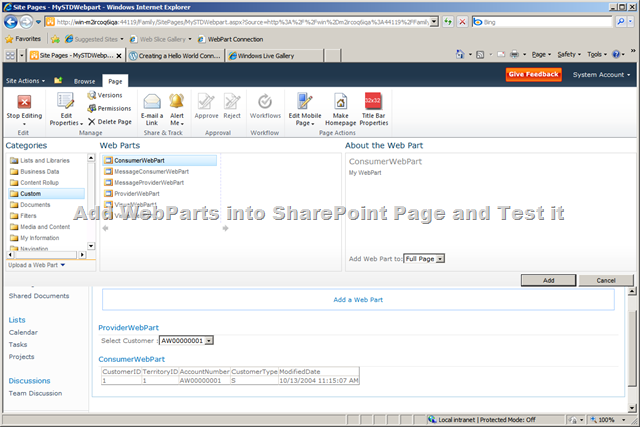Click the Stop Editing ribbon icon
This screenshot has height=427, width=640.
tap(24, 102)
